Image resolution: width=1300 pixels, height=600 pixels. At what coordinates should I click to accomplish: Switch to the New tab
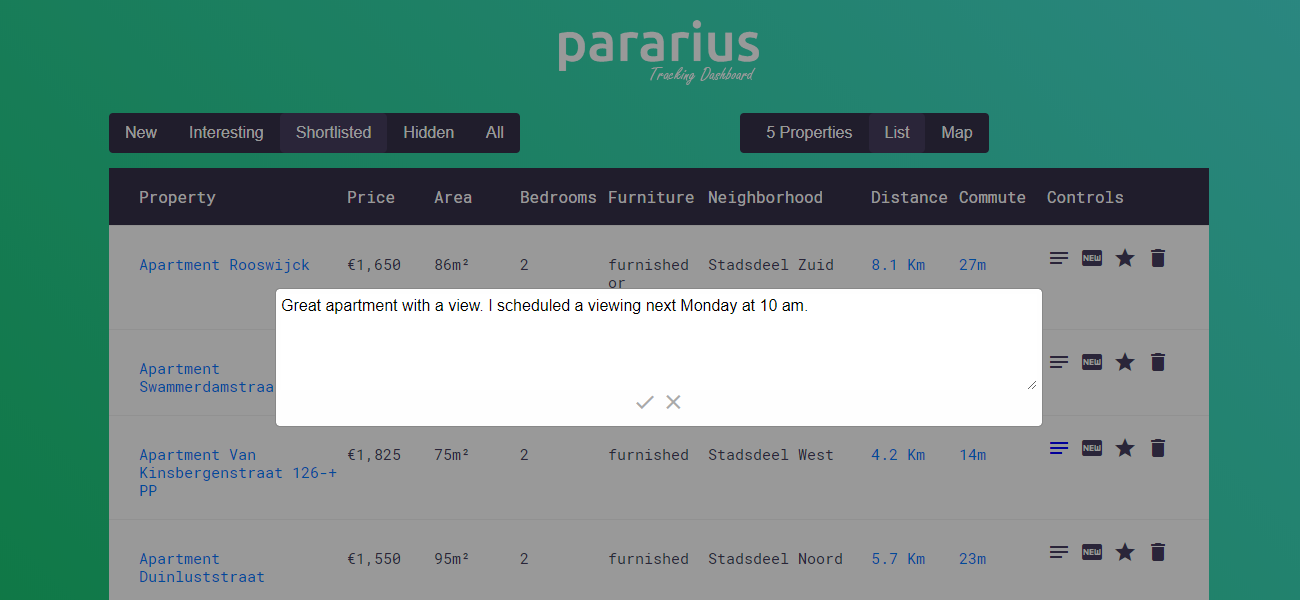pos(141,133)
